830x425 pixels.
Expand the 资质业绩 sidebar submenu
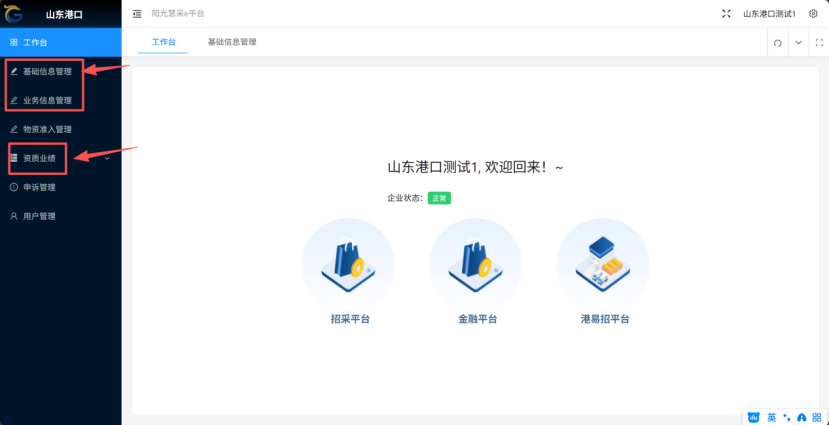[x=106, y=157]
